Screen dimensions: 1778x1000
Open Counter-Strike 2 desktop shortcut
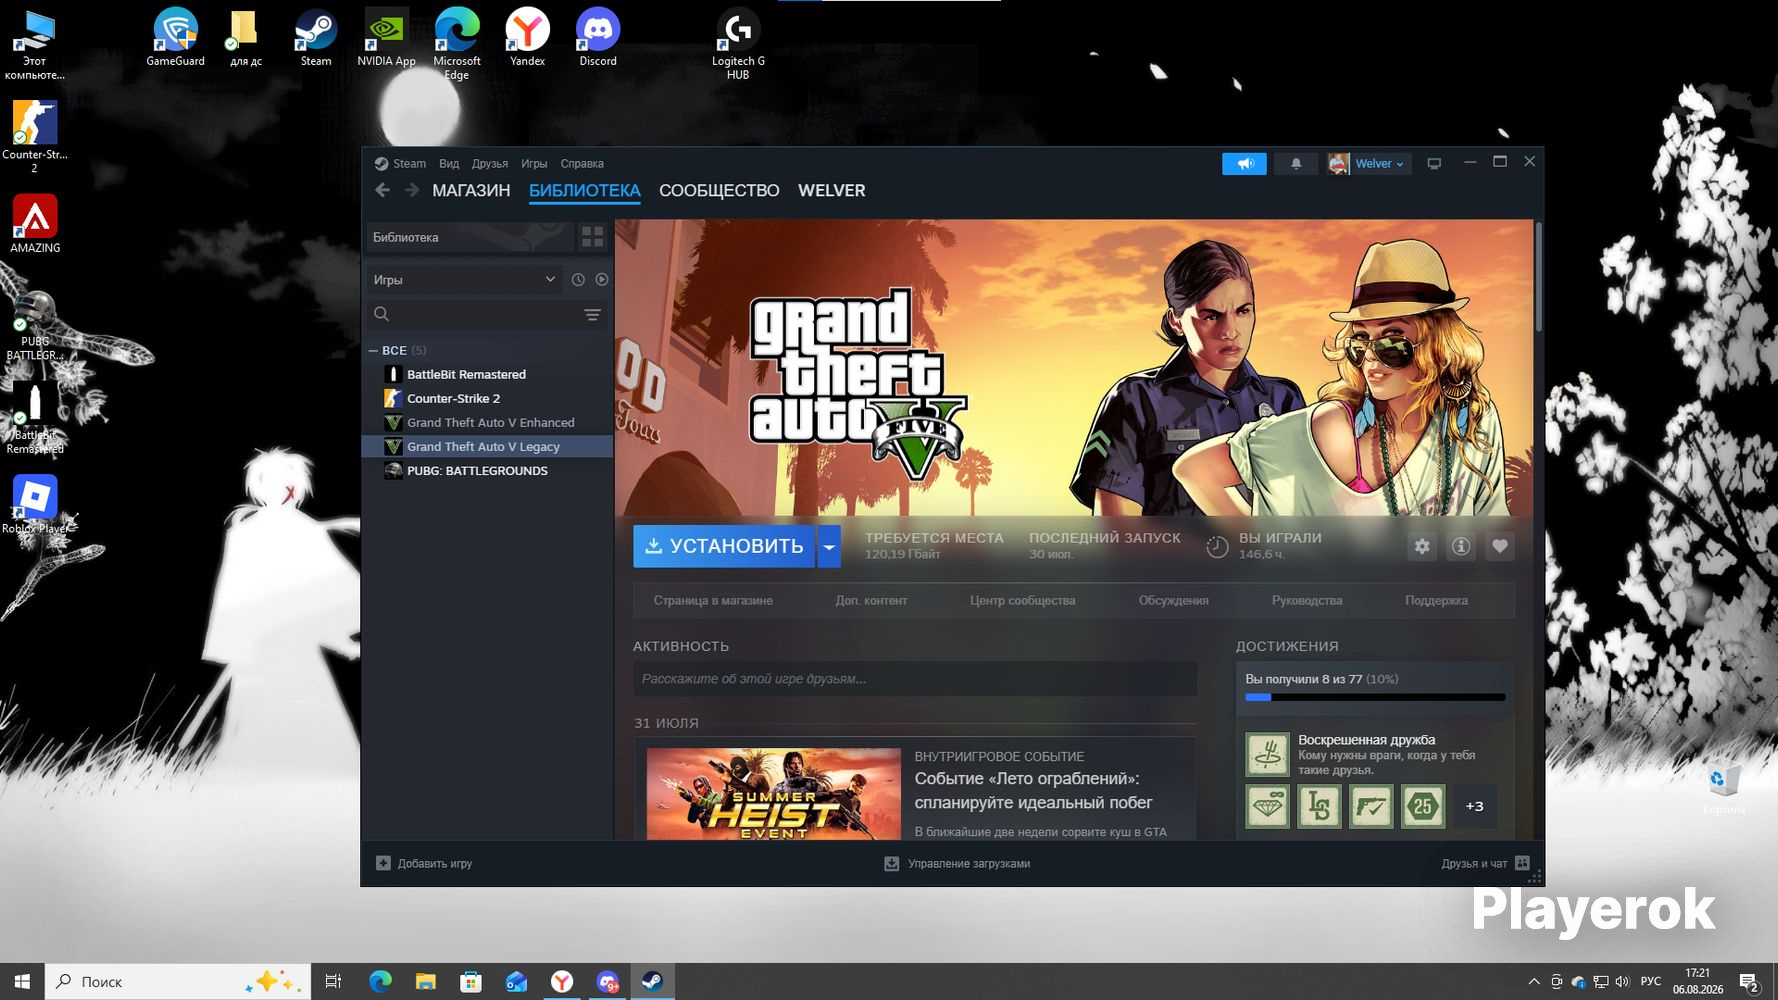tap(35, 136)
